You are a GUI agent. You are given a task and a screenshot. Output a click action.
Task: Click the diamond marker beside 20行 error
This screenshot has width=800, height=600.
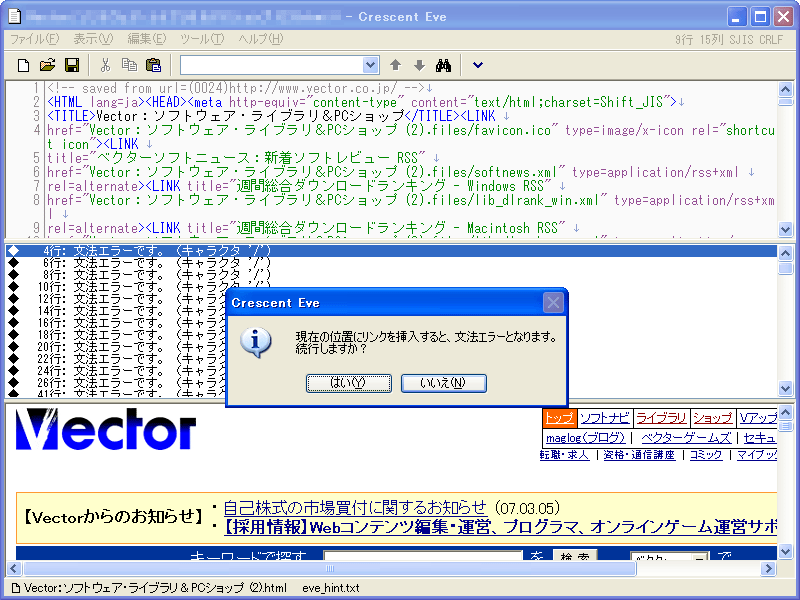[13, 346]
